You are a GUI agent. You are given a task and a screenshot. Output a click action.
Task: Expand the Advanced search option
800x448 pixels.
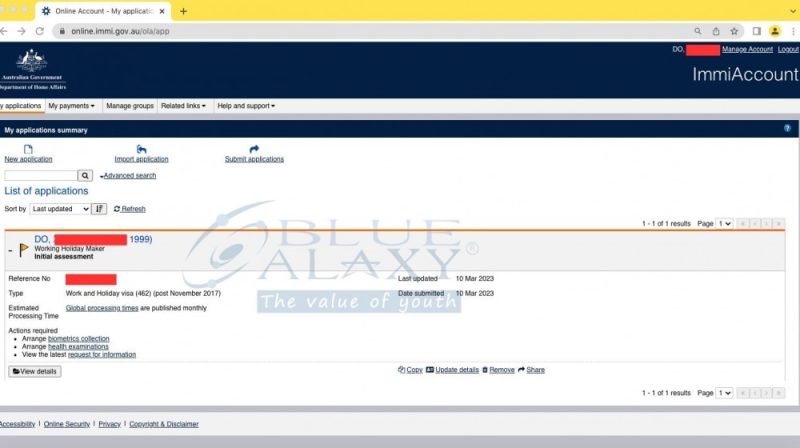(x=129, y=176)
